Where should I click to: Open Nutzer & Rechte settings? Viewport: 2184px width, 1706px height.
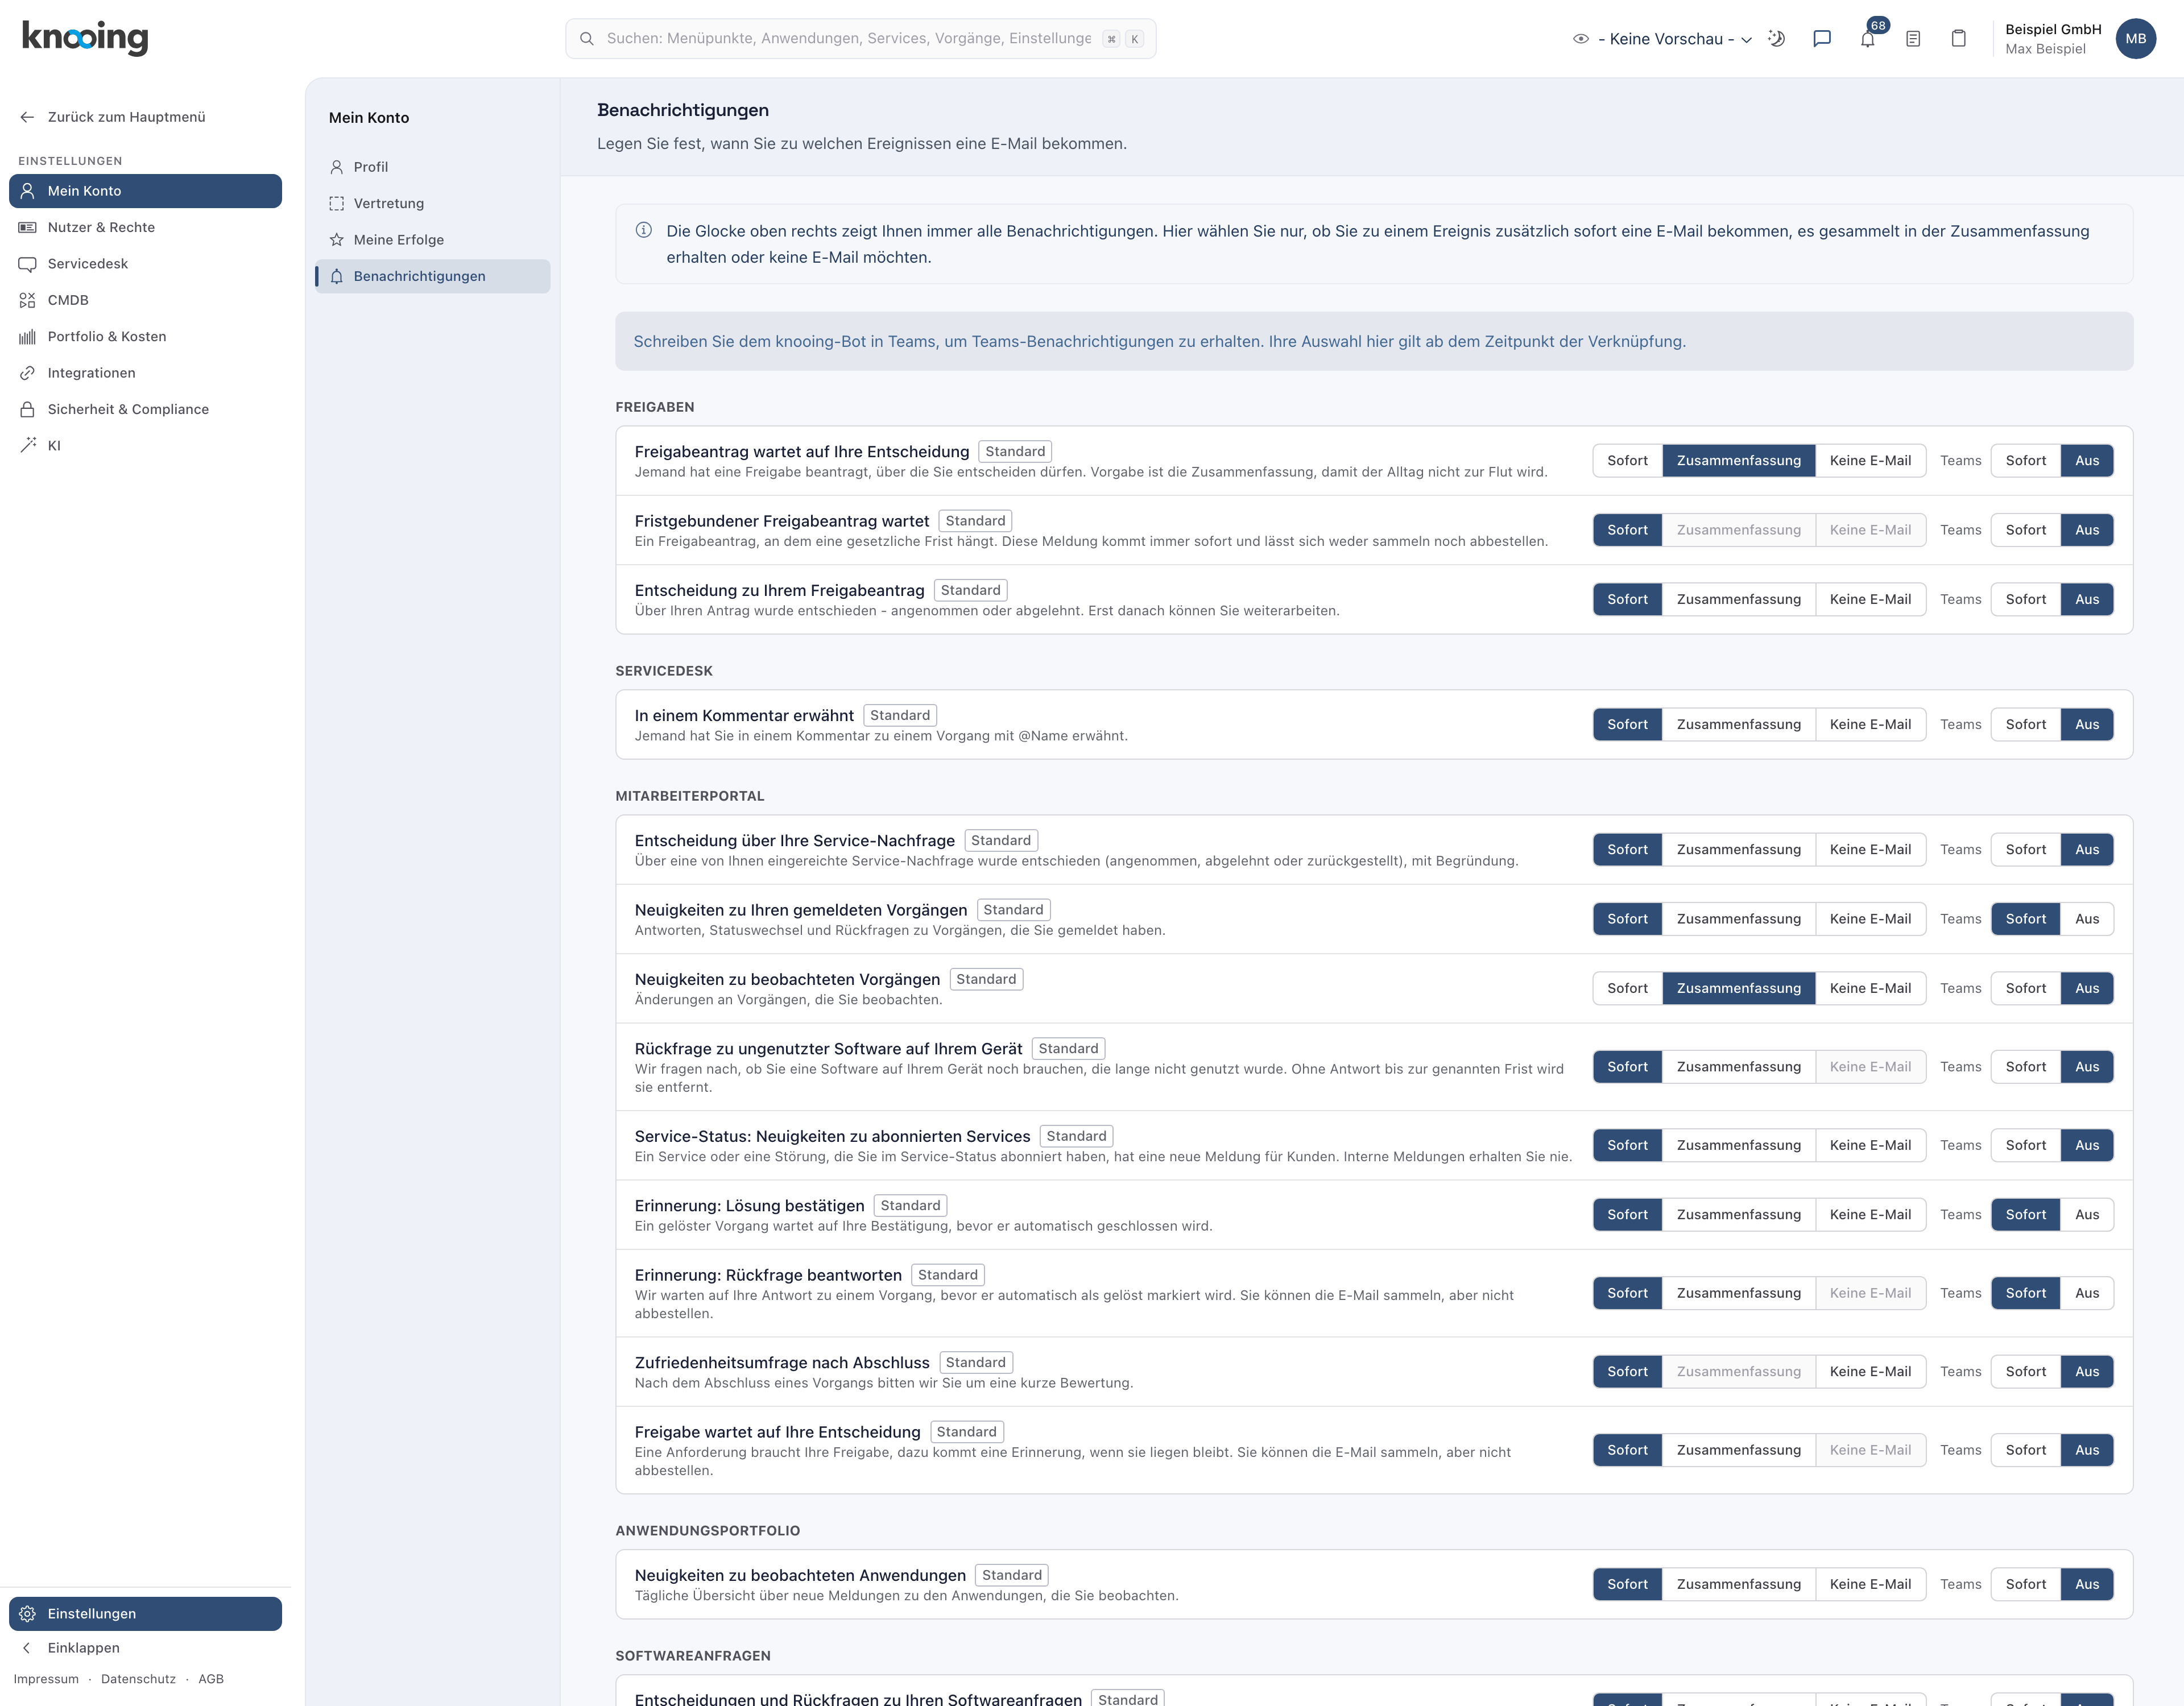tap(146, 228)
